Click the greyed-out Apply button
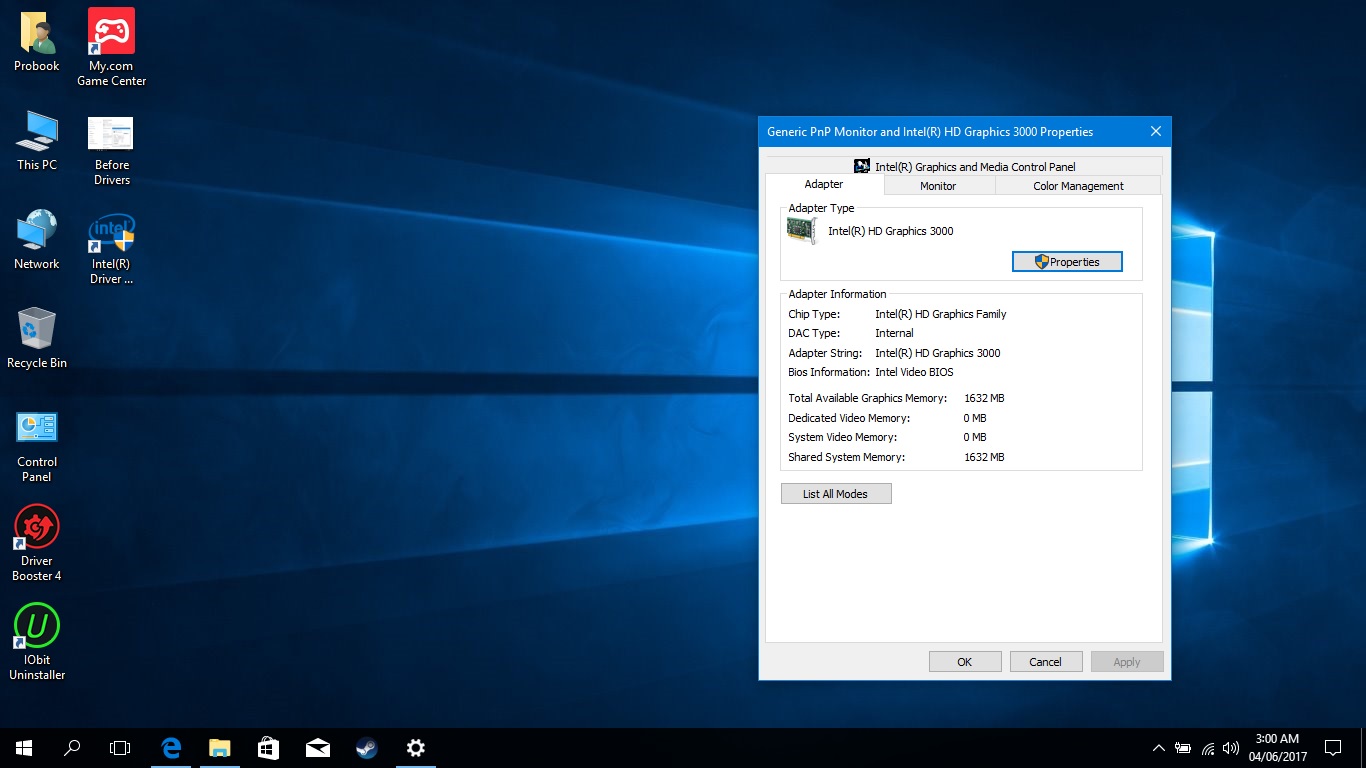1366x768 pixels. [x=1127, y=662]
